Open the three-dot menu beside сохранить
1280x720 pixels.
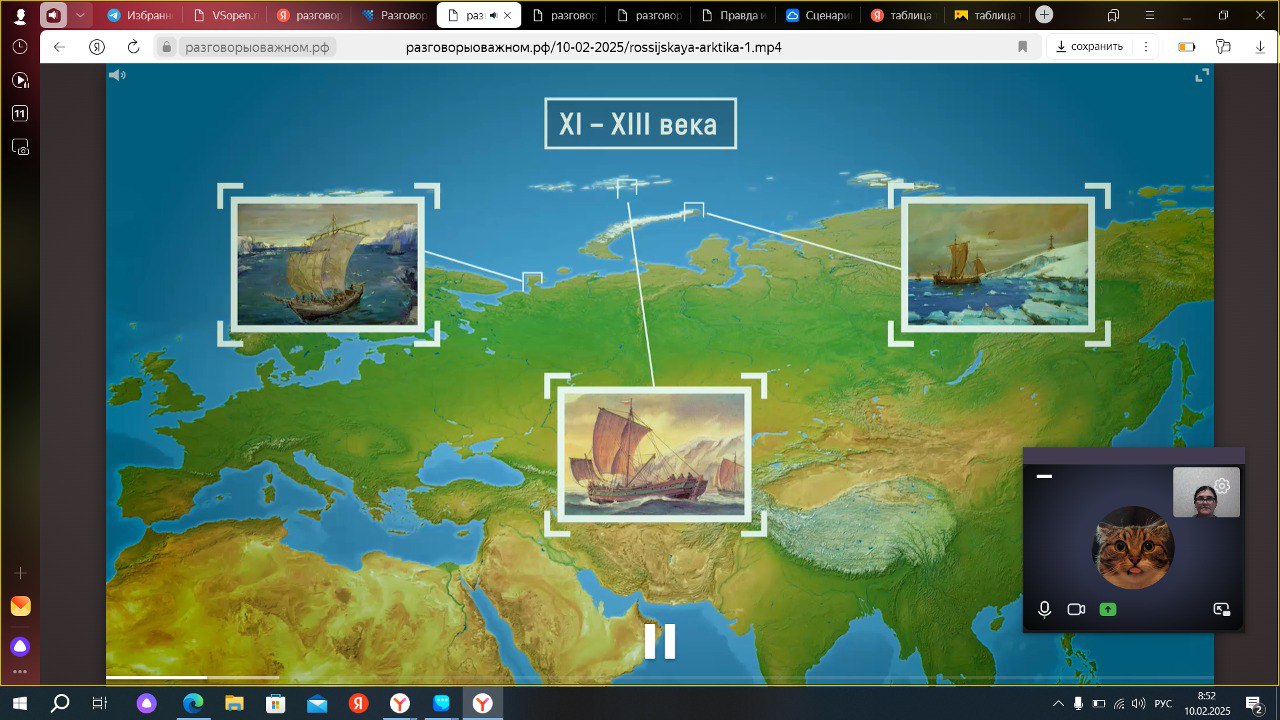(x=1145, y=47)
